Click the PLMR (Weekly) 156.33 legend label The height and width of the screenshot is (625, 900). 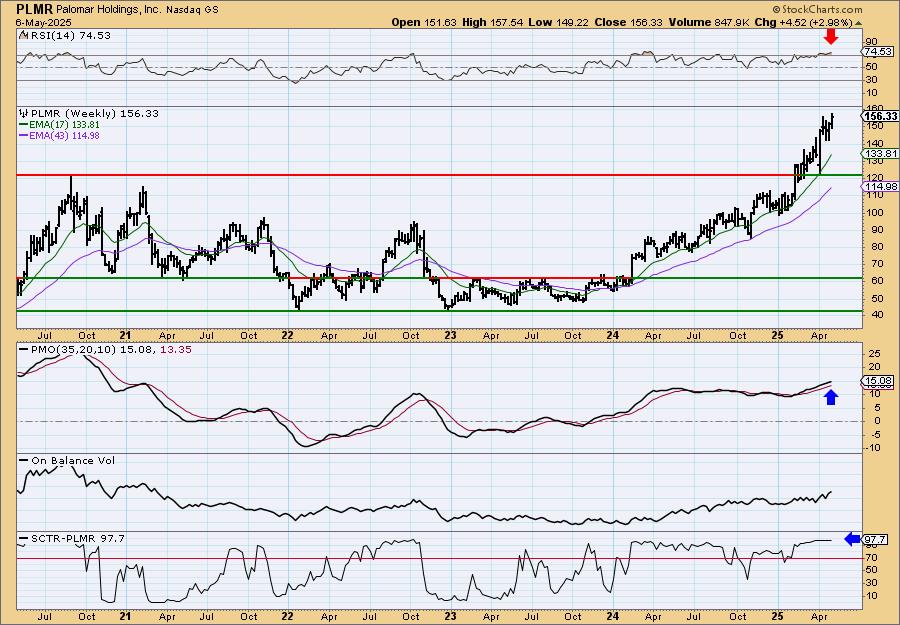click(94, 114)
